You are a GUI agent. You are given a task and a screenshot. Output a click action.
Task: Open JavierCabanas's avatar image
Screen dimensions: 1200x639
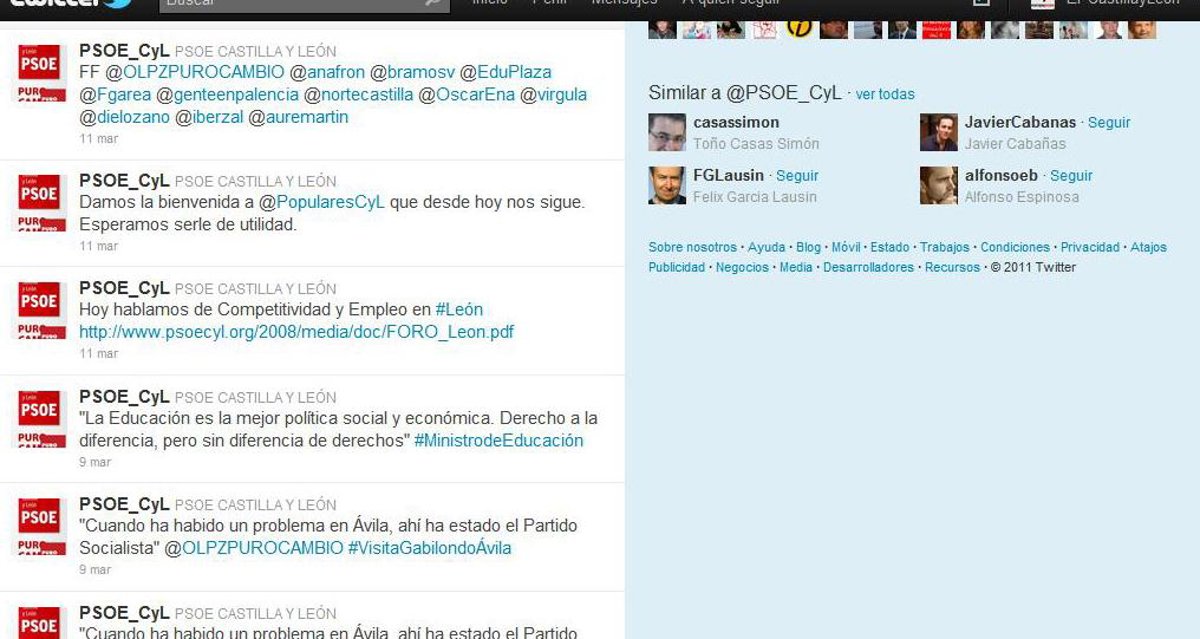[x=939, y=133]
